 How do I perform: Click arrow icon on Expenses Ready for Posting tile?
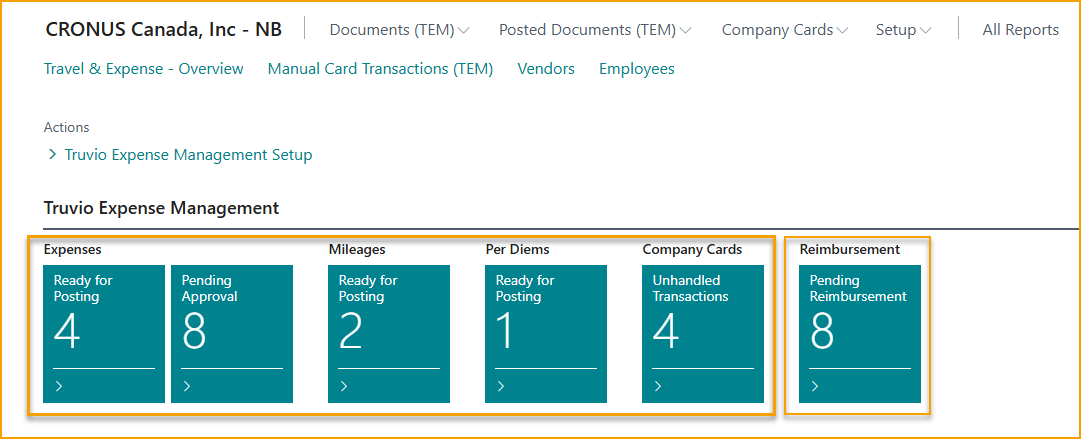[x=59, y=386]
